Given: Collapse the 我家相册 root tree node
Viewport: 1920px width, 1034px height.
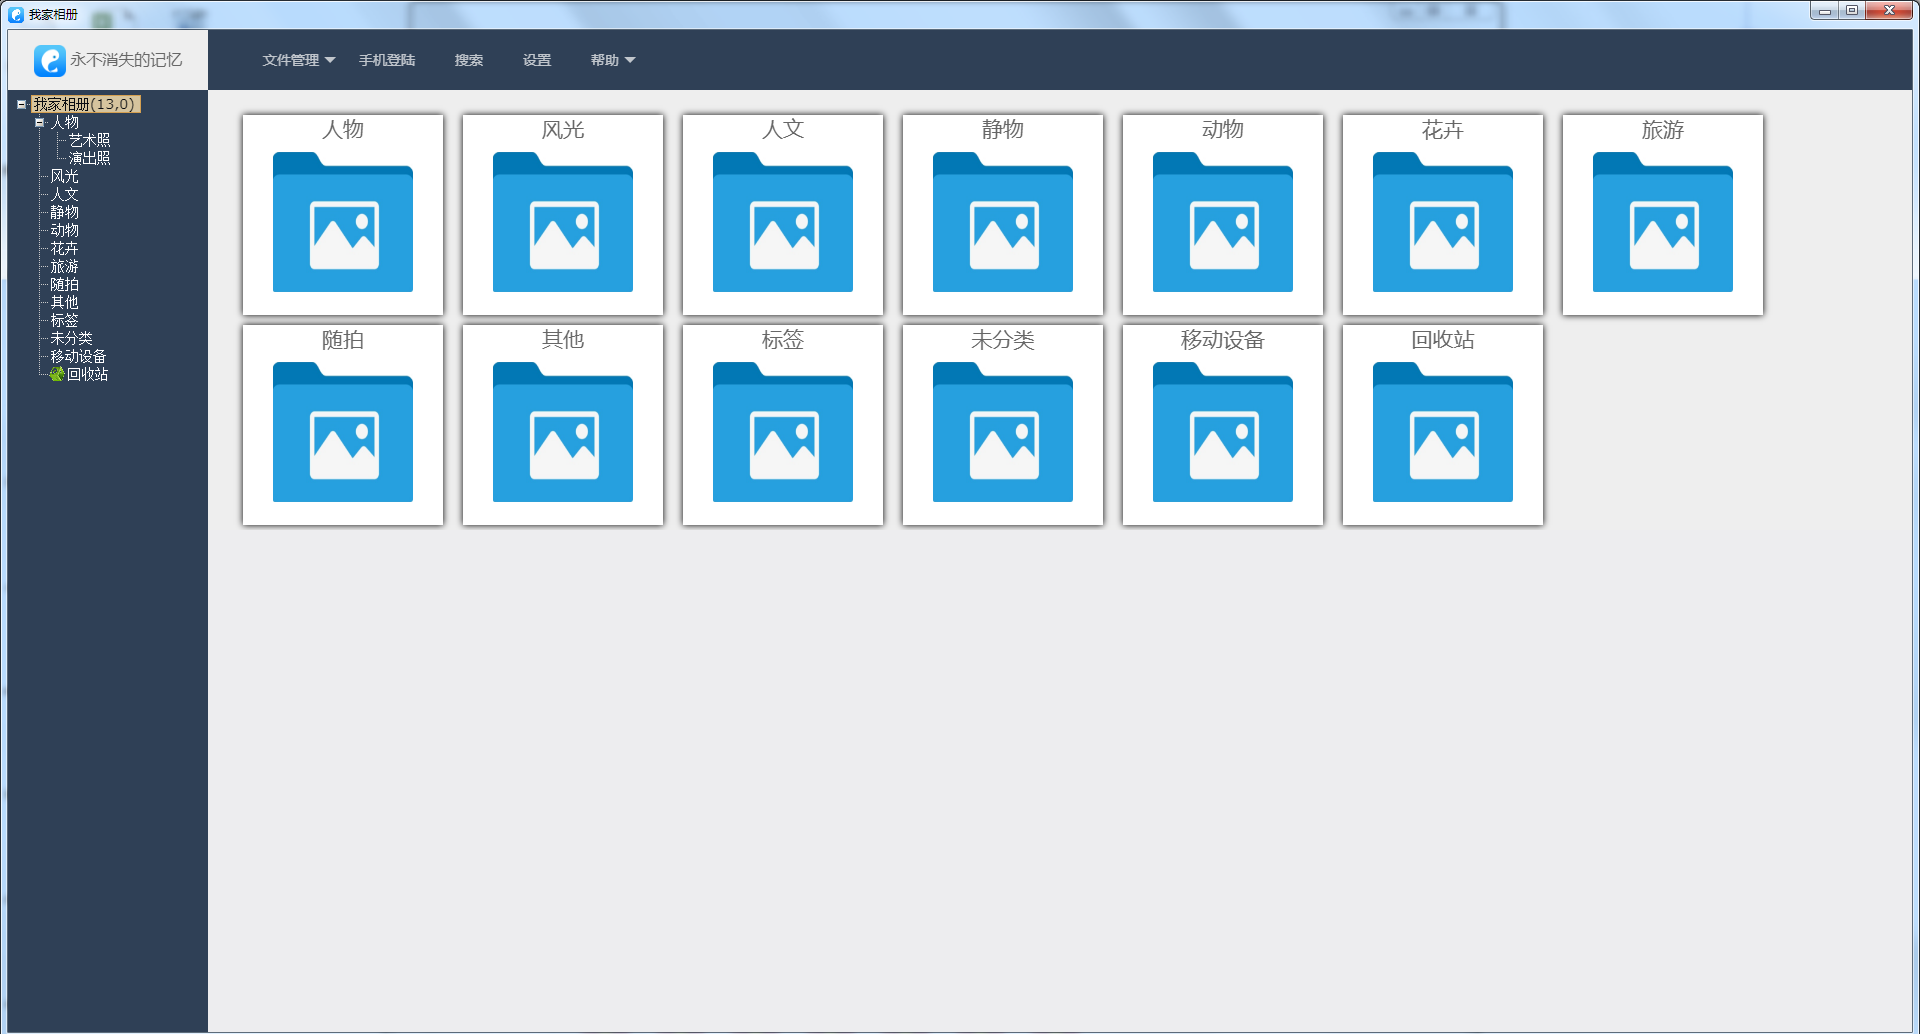Looking at the screenshot, I should click(x=21, y=104).
